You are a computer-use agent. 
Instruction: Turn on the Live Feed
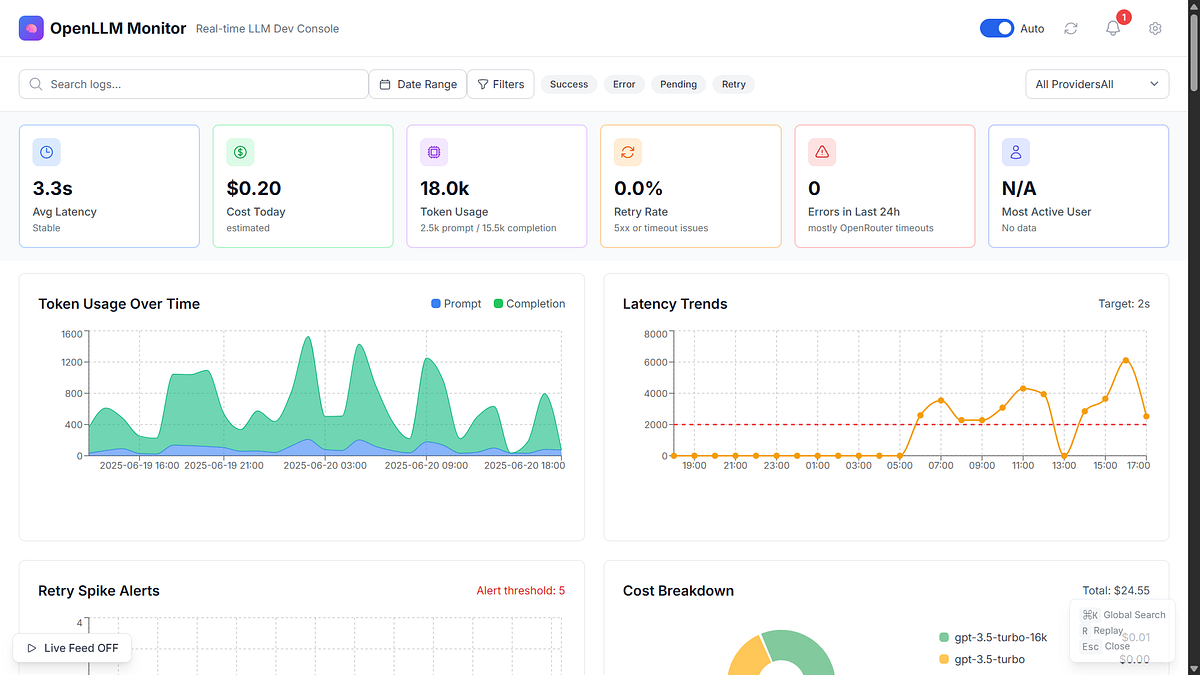pyautogui.click(x=72, y=648)
